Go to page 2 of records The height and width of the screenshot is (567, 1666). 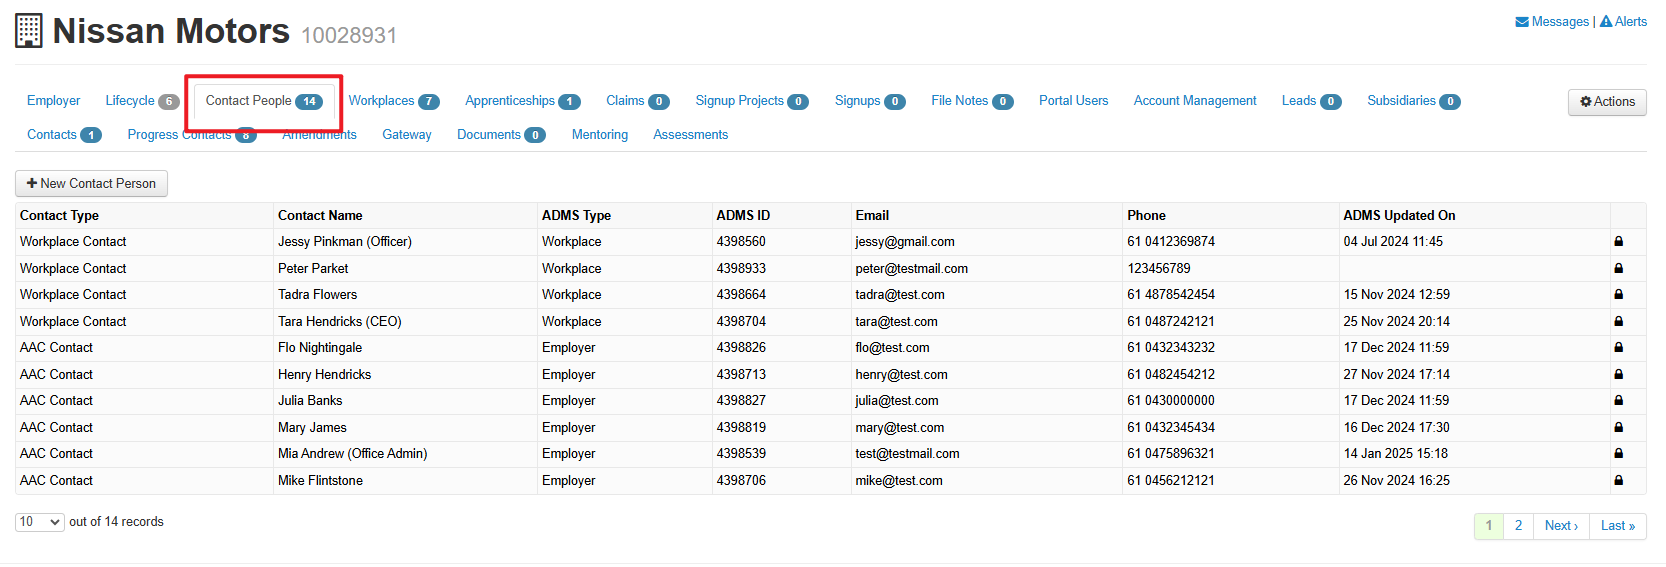[1518, 526]
